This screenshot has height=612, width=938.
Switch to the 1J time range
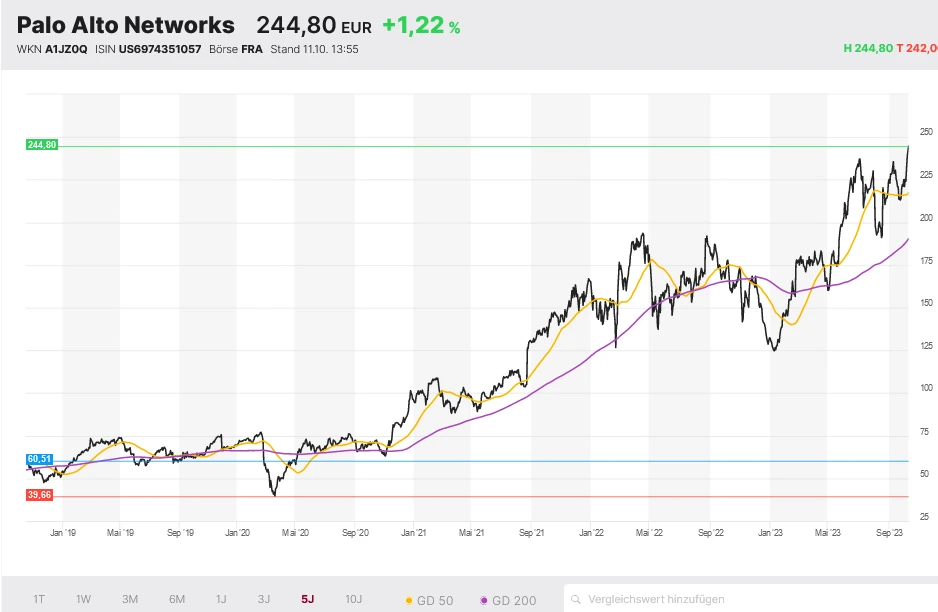pos(221,599)
